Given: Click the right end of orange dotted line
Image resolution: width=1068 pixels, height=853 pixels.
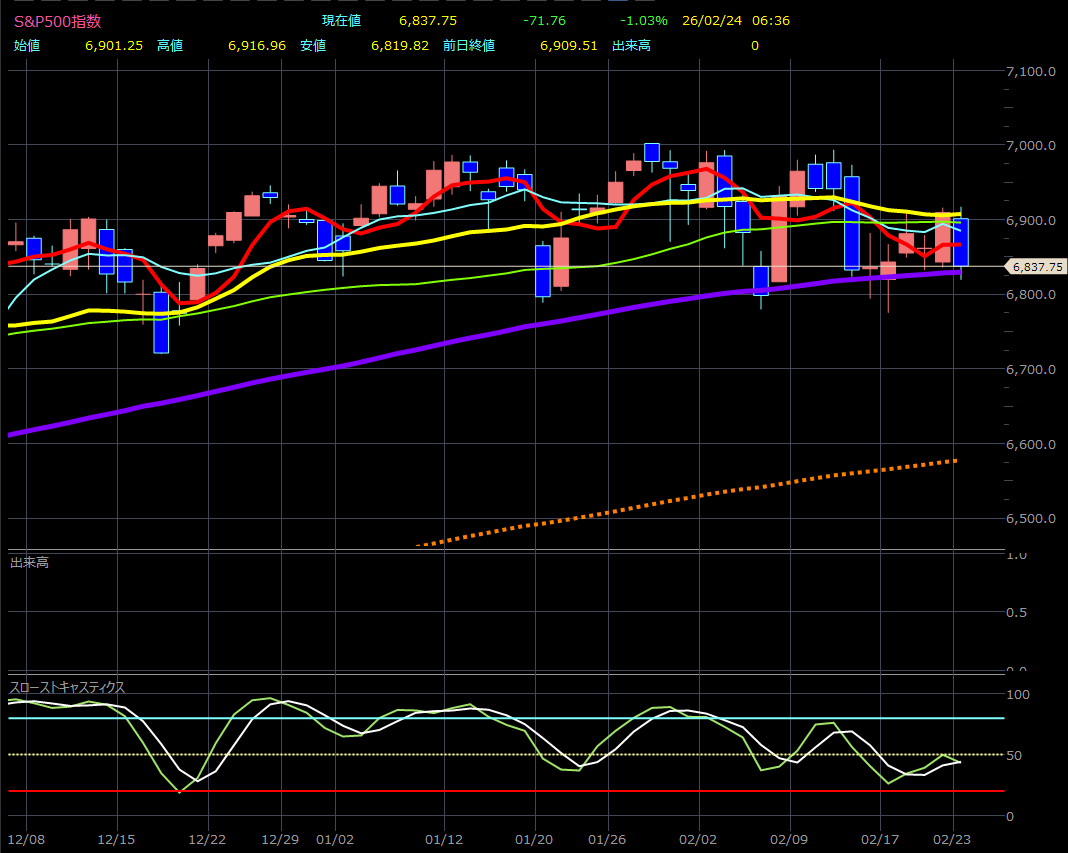Looking at the screenshot, I should (x=955, y=461).
